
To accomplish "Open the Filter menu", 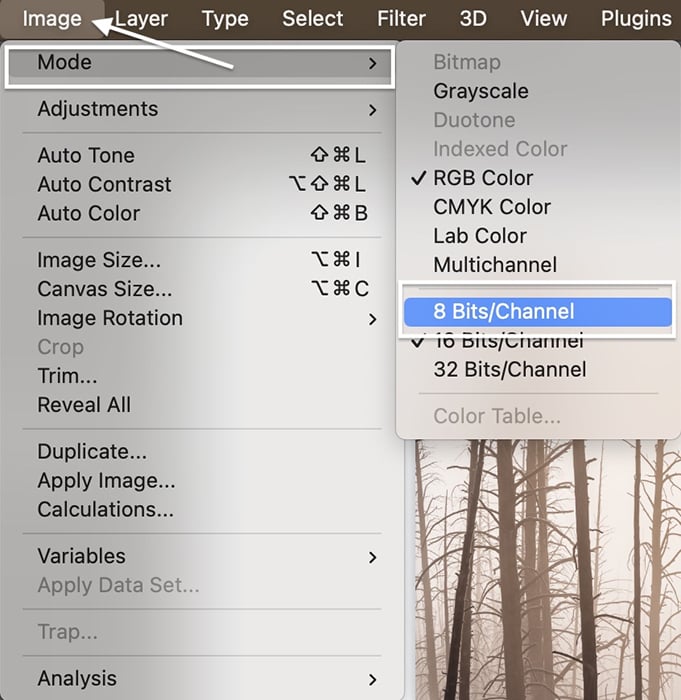I will click(401, 19).
